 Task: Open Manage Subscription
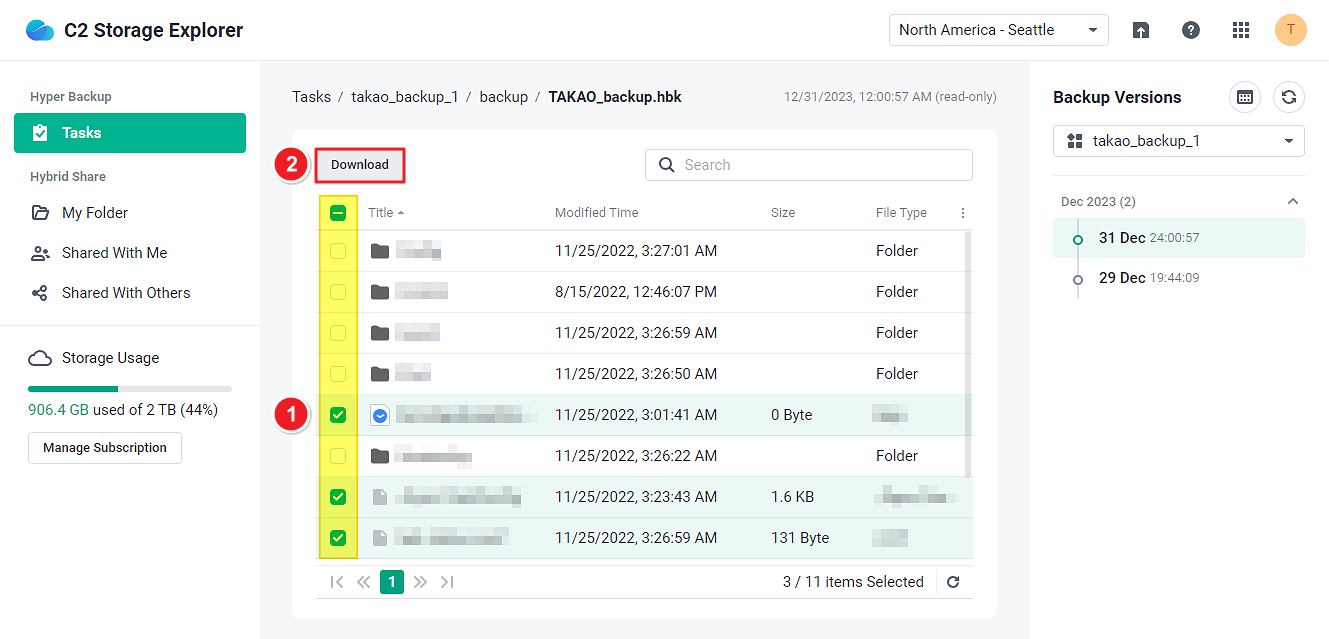click(104, 448)
